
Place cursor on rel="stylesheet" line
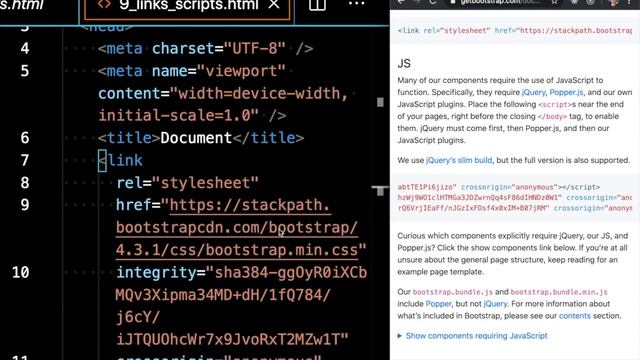tap(187, 183)
